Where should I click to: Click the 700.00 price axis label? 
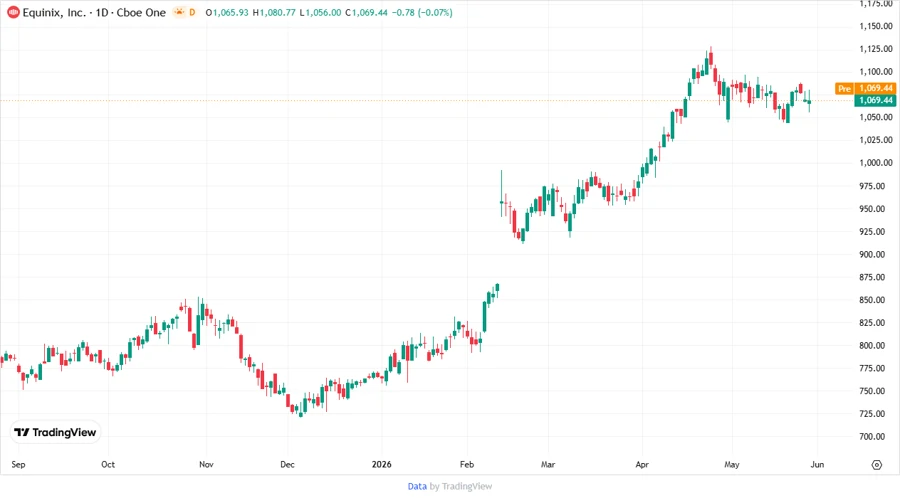(x=872, y=437)
